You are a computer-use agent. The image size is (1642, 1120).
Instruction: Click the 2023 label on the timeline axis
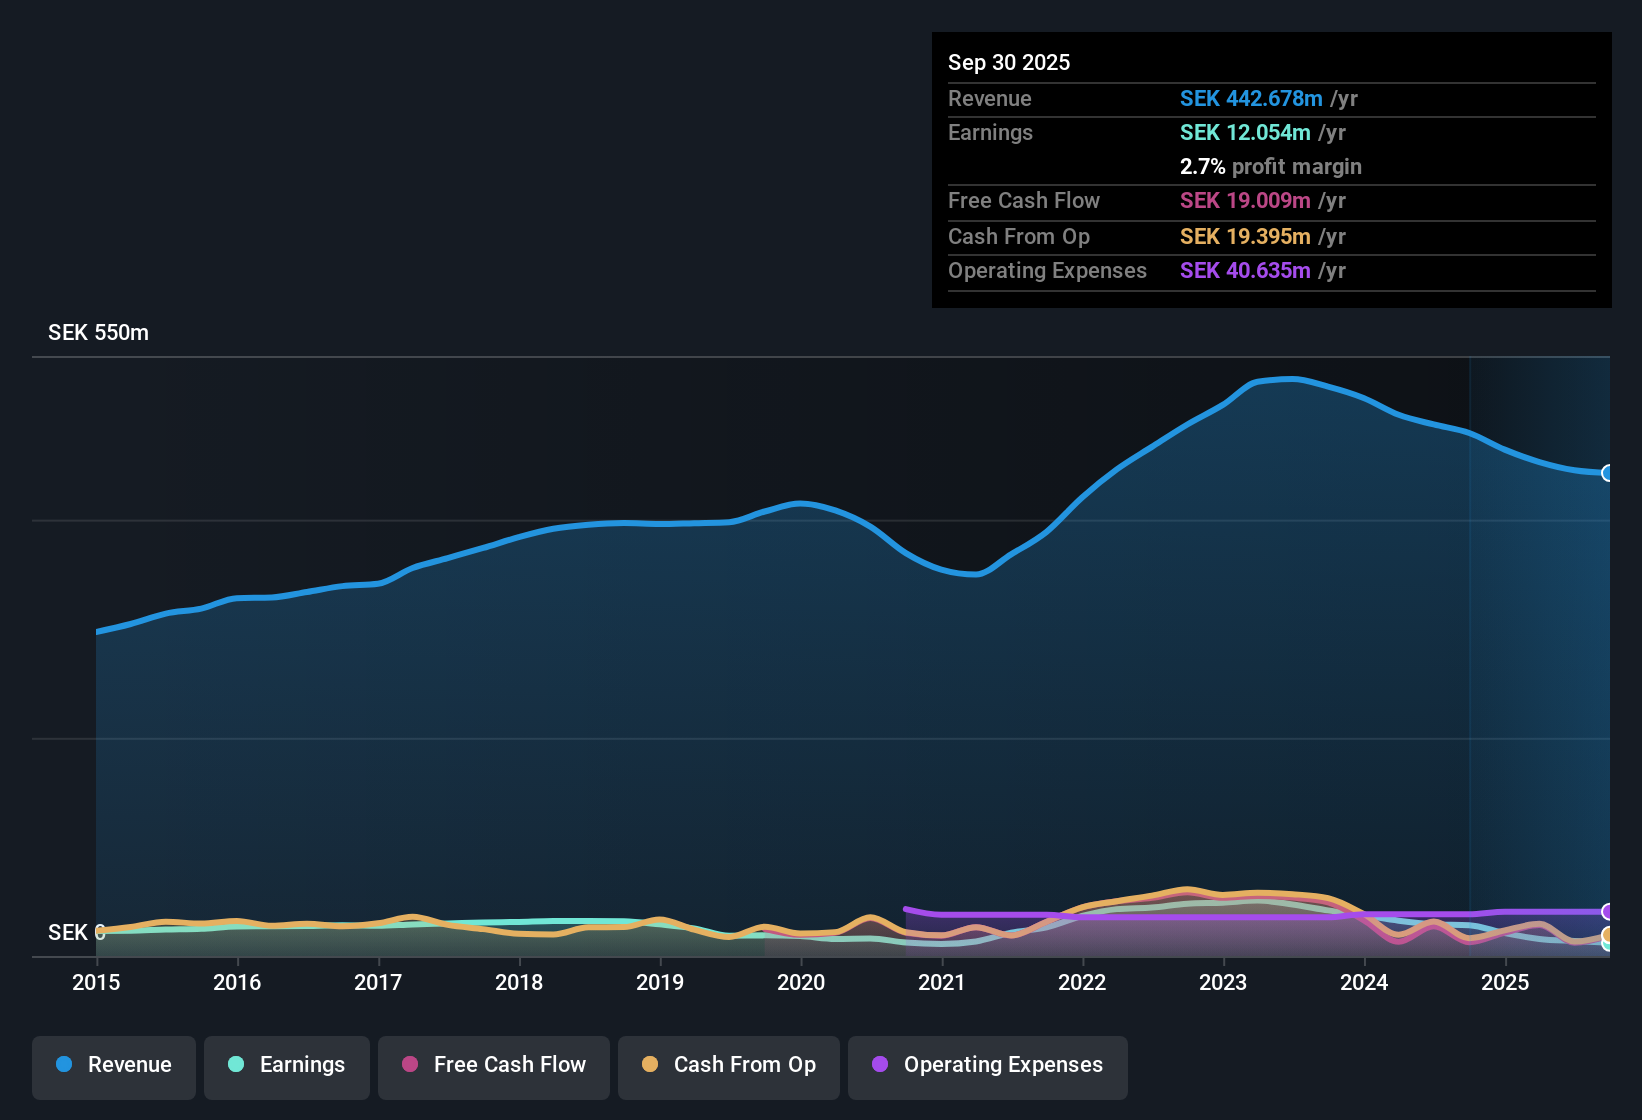click(x=1224, y=983)
